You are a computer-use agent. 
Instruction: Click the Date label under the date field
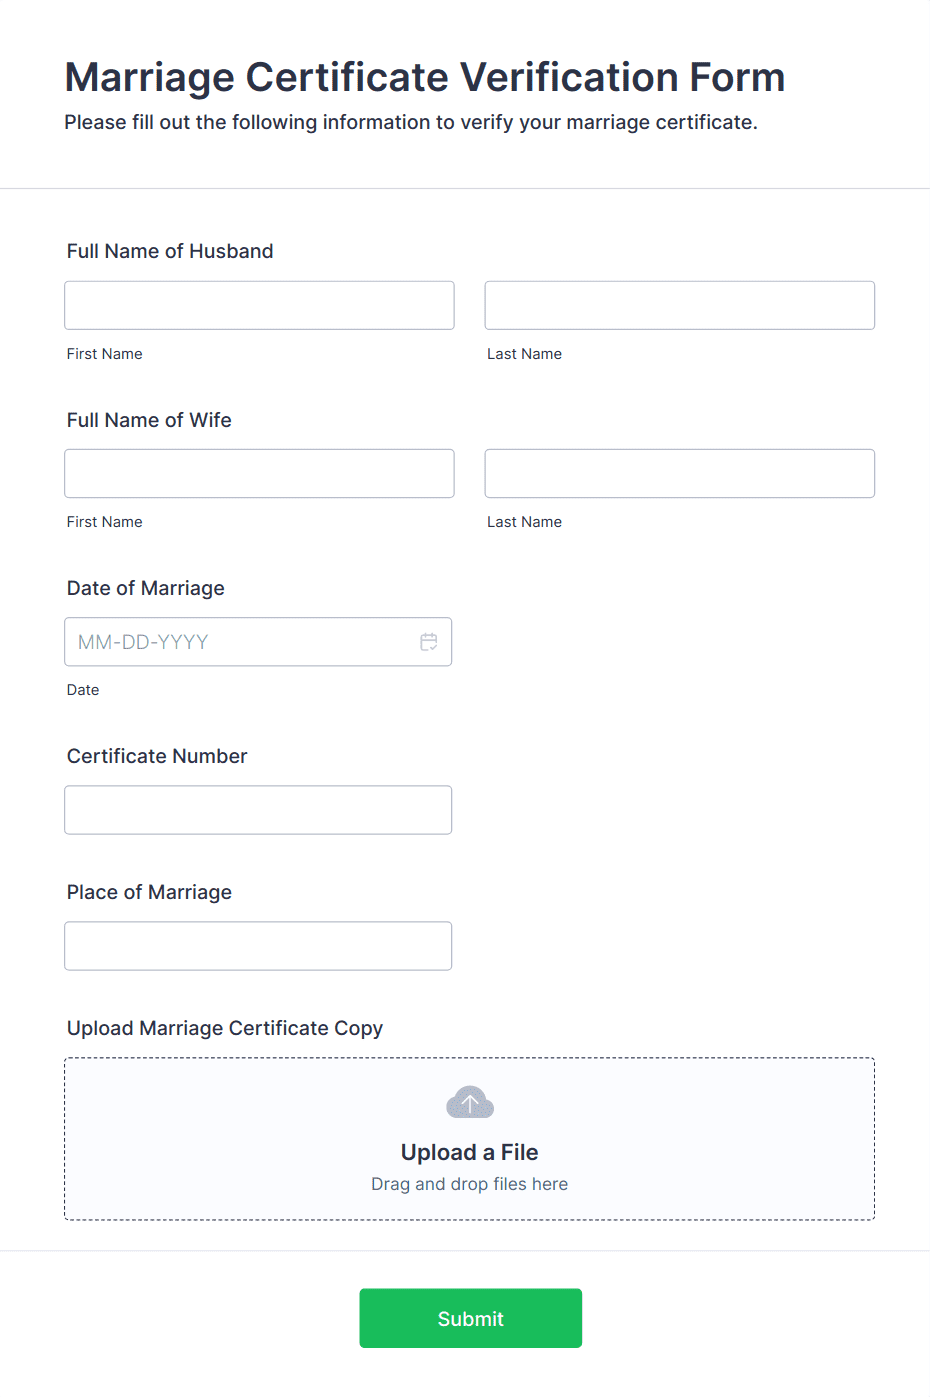(83, 689)
